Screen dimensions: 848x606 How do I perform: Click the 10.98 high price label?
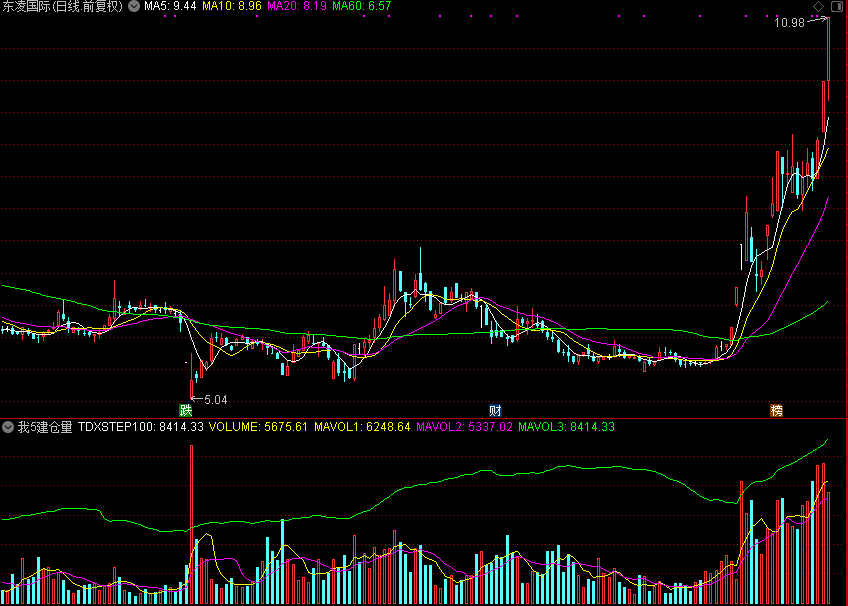pos(790,23)
